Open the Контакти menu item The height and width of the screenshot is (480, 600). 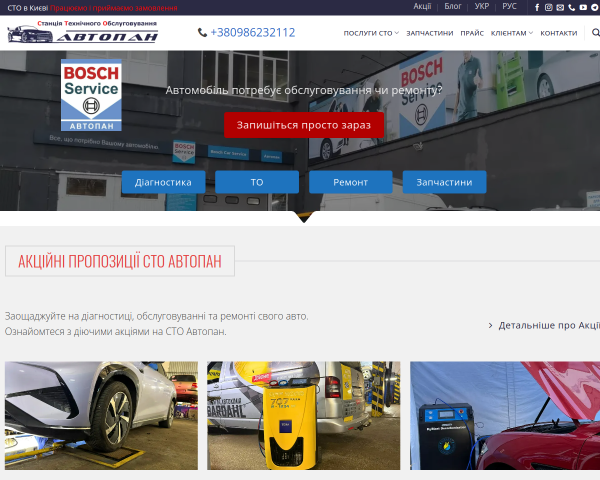point(559,33)
